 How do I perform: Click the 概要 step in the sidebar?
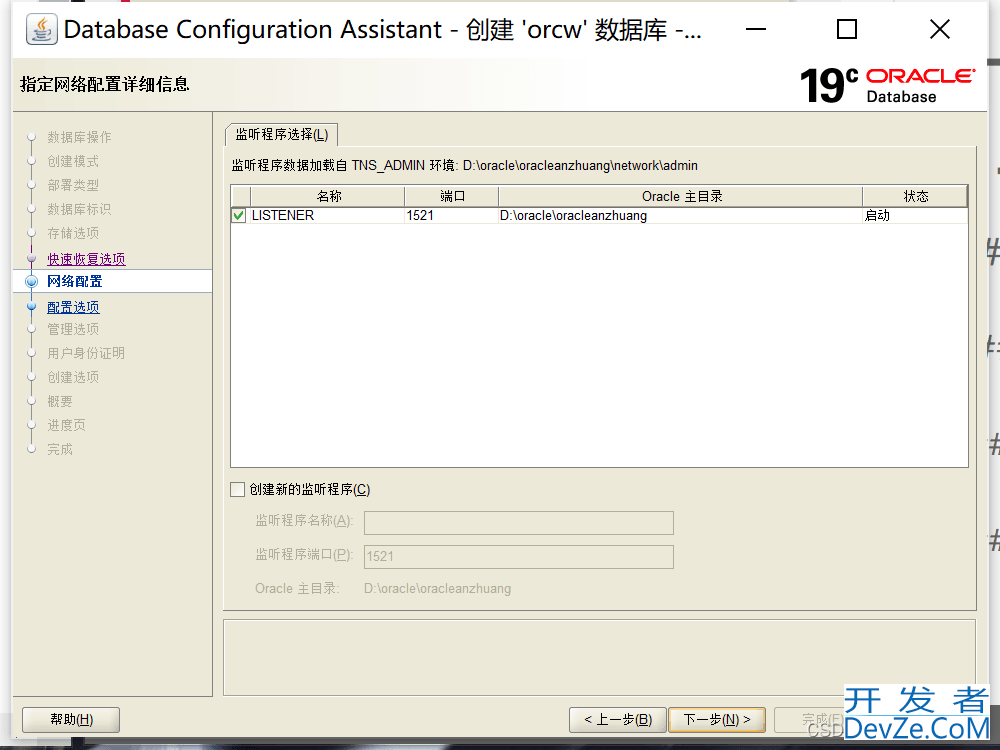60,401
